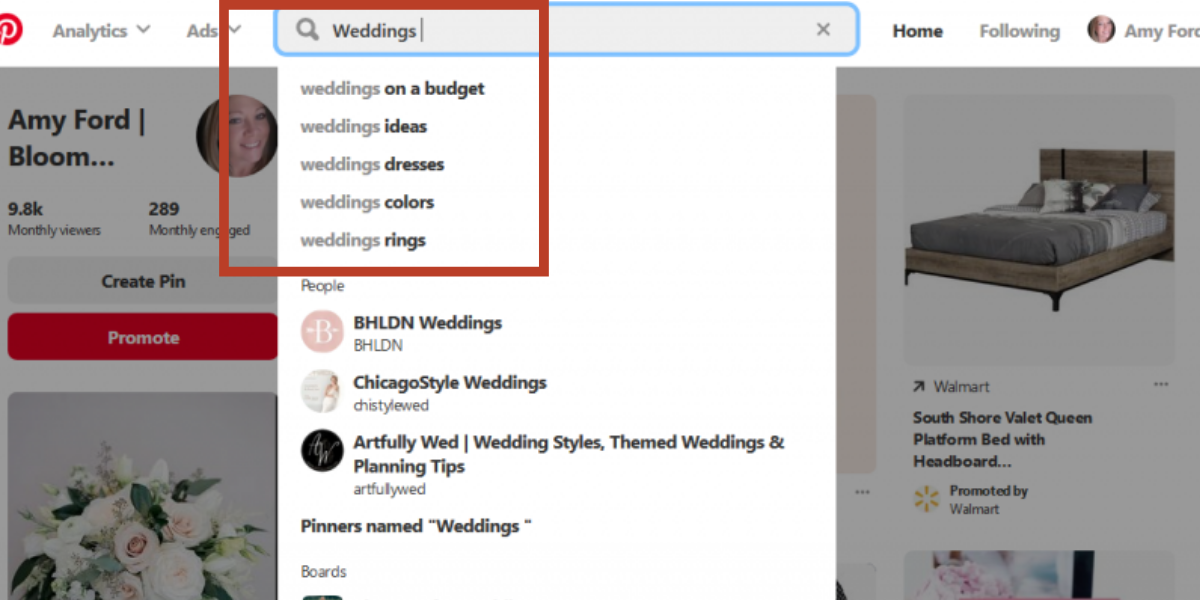This screenshot has height=600, width=1200.
Task: Click the Pinterest logo icon
Action: coord(8,30)
